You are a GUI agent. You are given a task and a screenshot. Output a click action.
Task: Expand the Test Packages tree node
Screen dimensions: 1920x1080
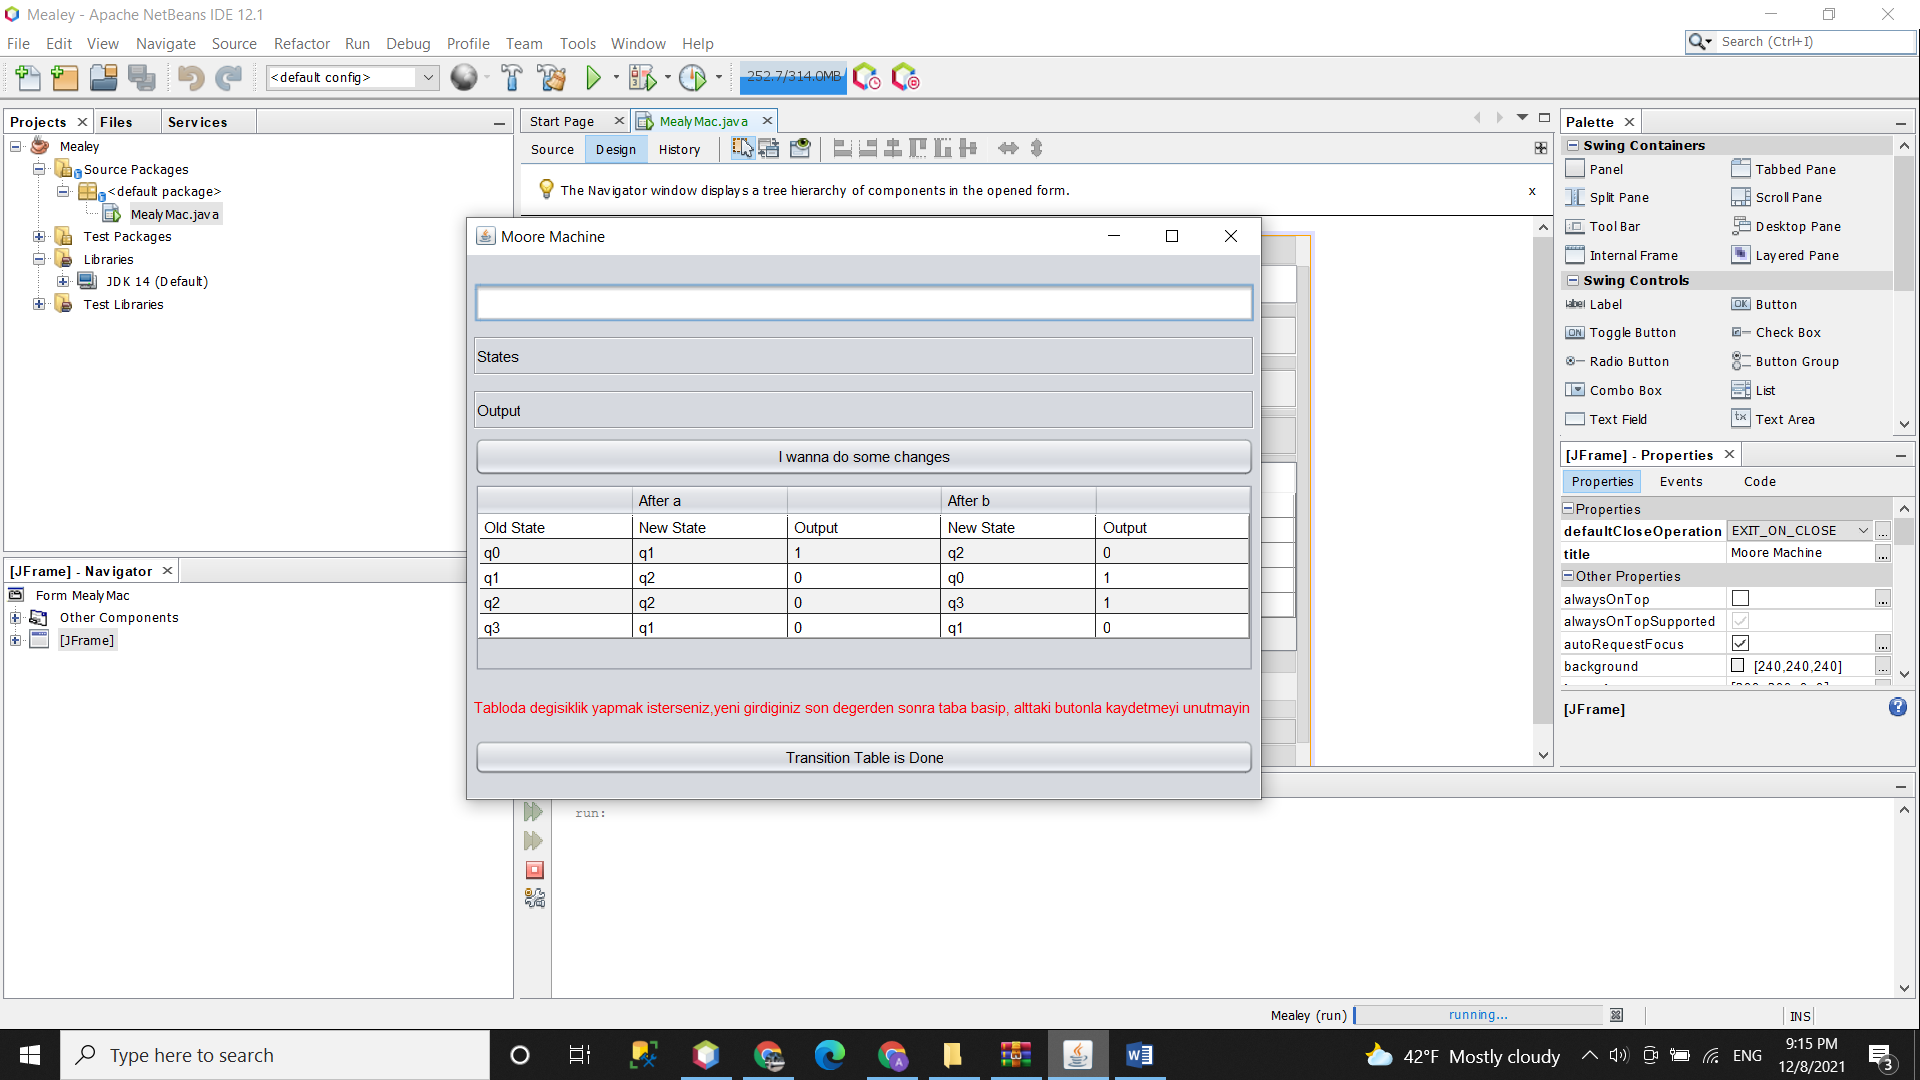point(39,236)
